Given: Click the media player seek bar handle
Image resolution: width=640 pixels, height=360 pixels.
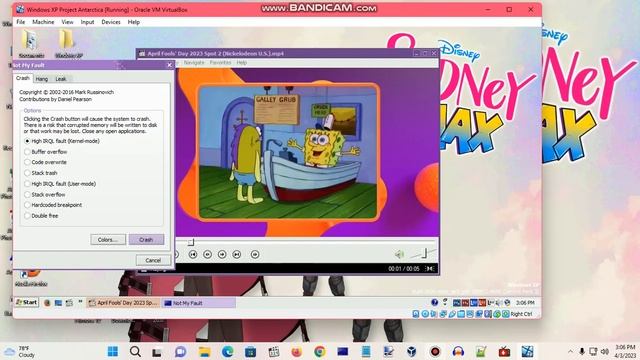Looking at the screenshot, I should 191,242.
